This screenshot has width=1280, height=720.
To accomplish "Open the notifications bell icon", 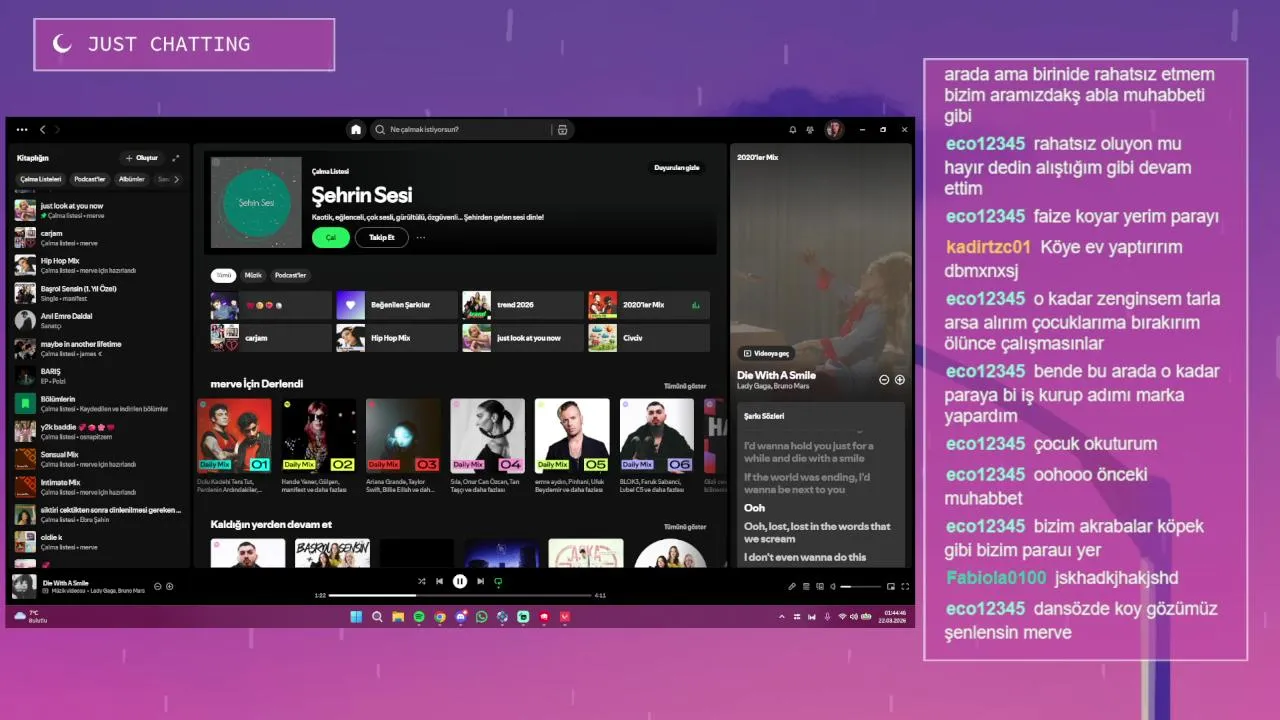I will (x=793, y=129).
